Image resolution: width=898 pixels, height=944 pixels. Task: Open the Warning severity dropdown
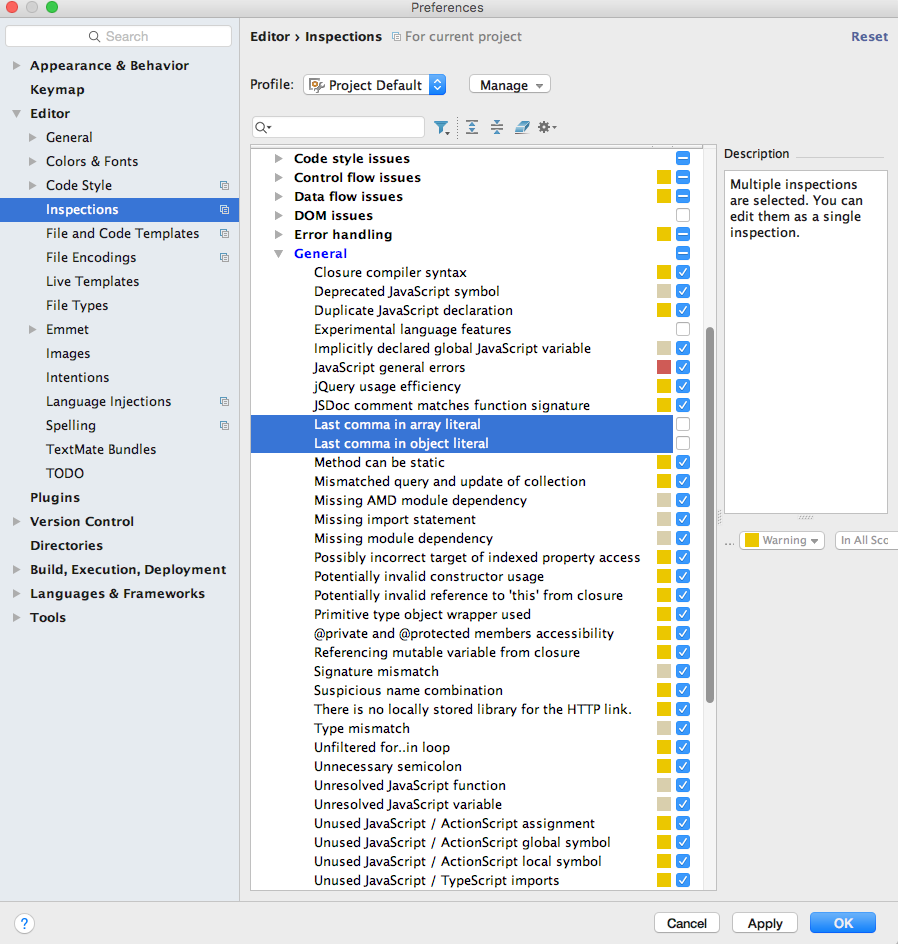782,540
